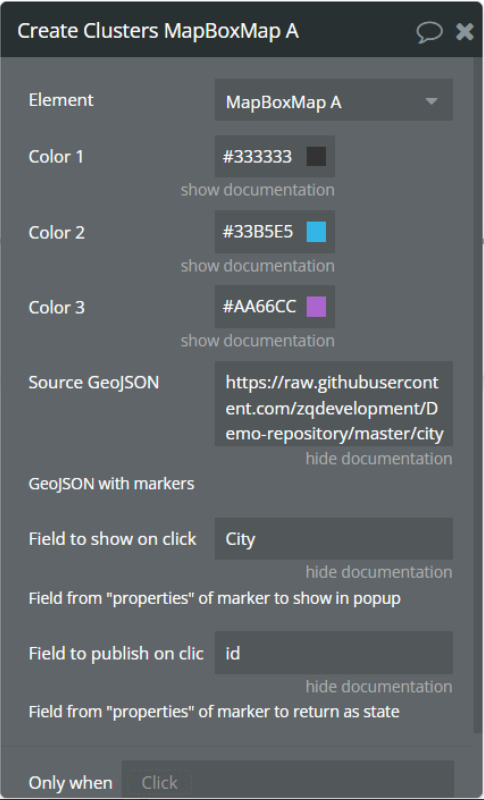
Task: Edit the #33B5E5 hex value
Action: pyautogui.click(x=258, y=232)
